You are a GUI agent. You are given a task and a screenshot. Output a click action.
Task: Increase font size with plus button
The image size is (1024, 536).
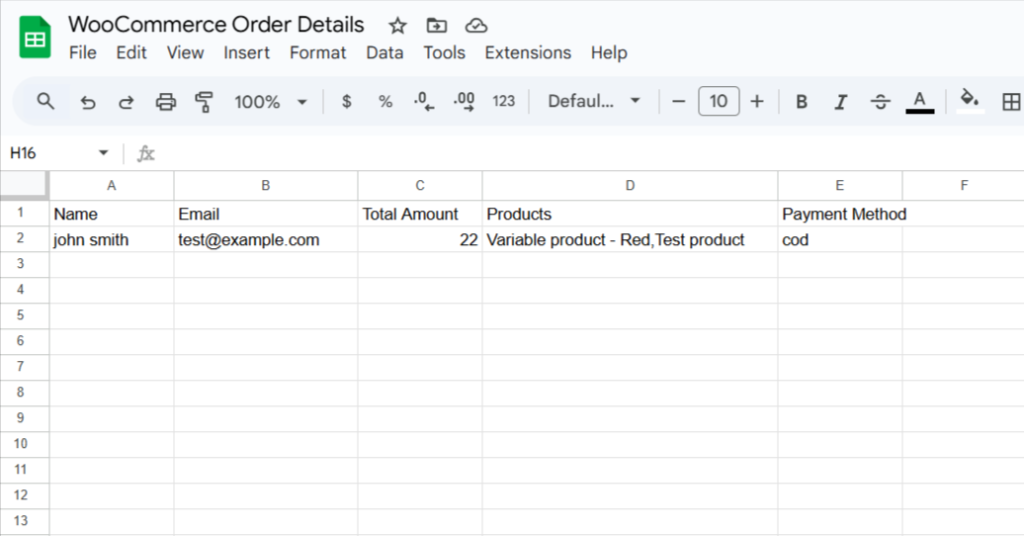click(757, 101)
